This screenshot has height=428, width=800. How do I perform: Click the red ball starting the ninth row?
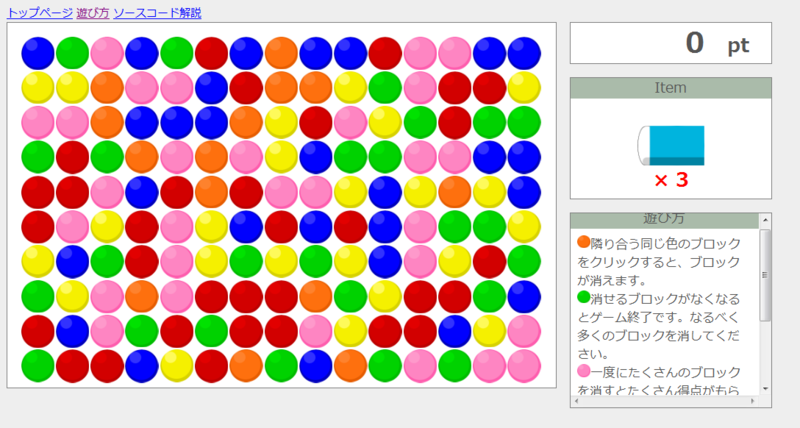[x=38, y=331]
